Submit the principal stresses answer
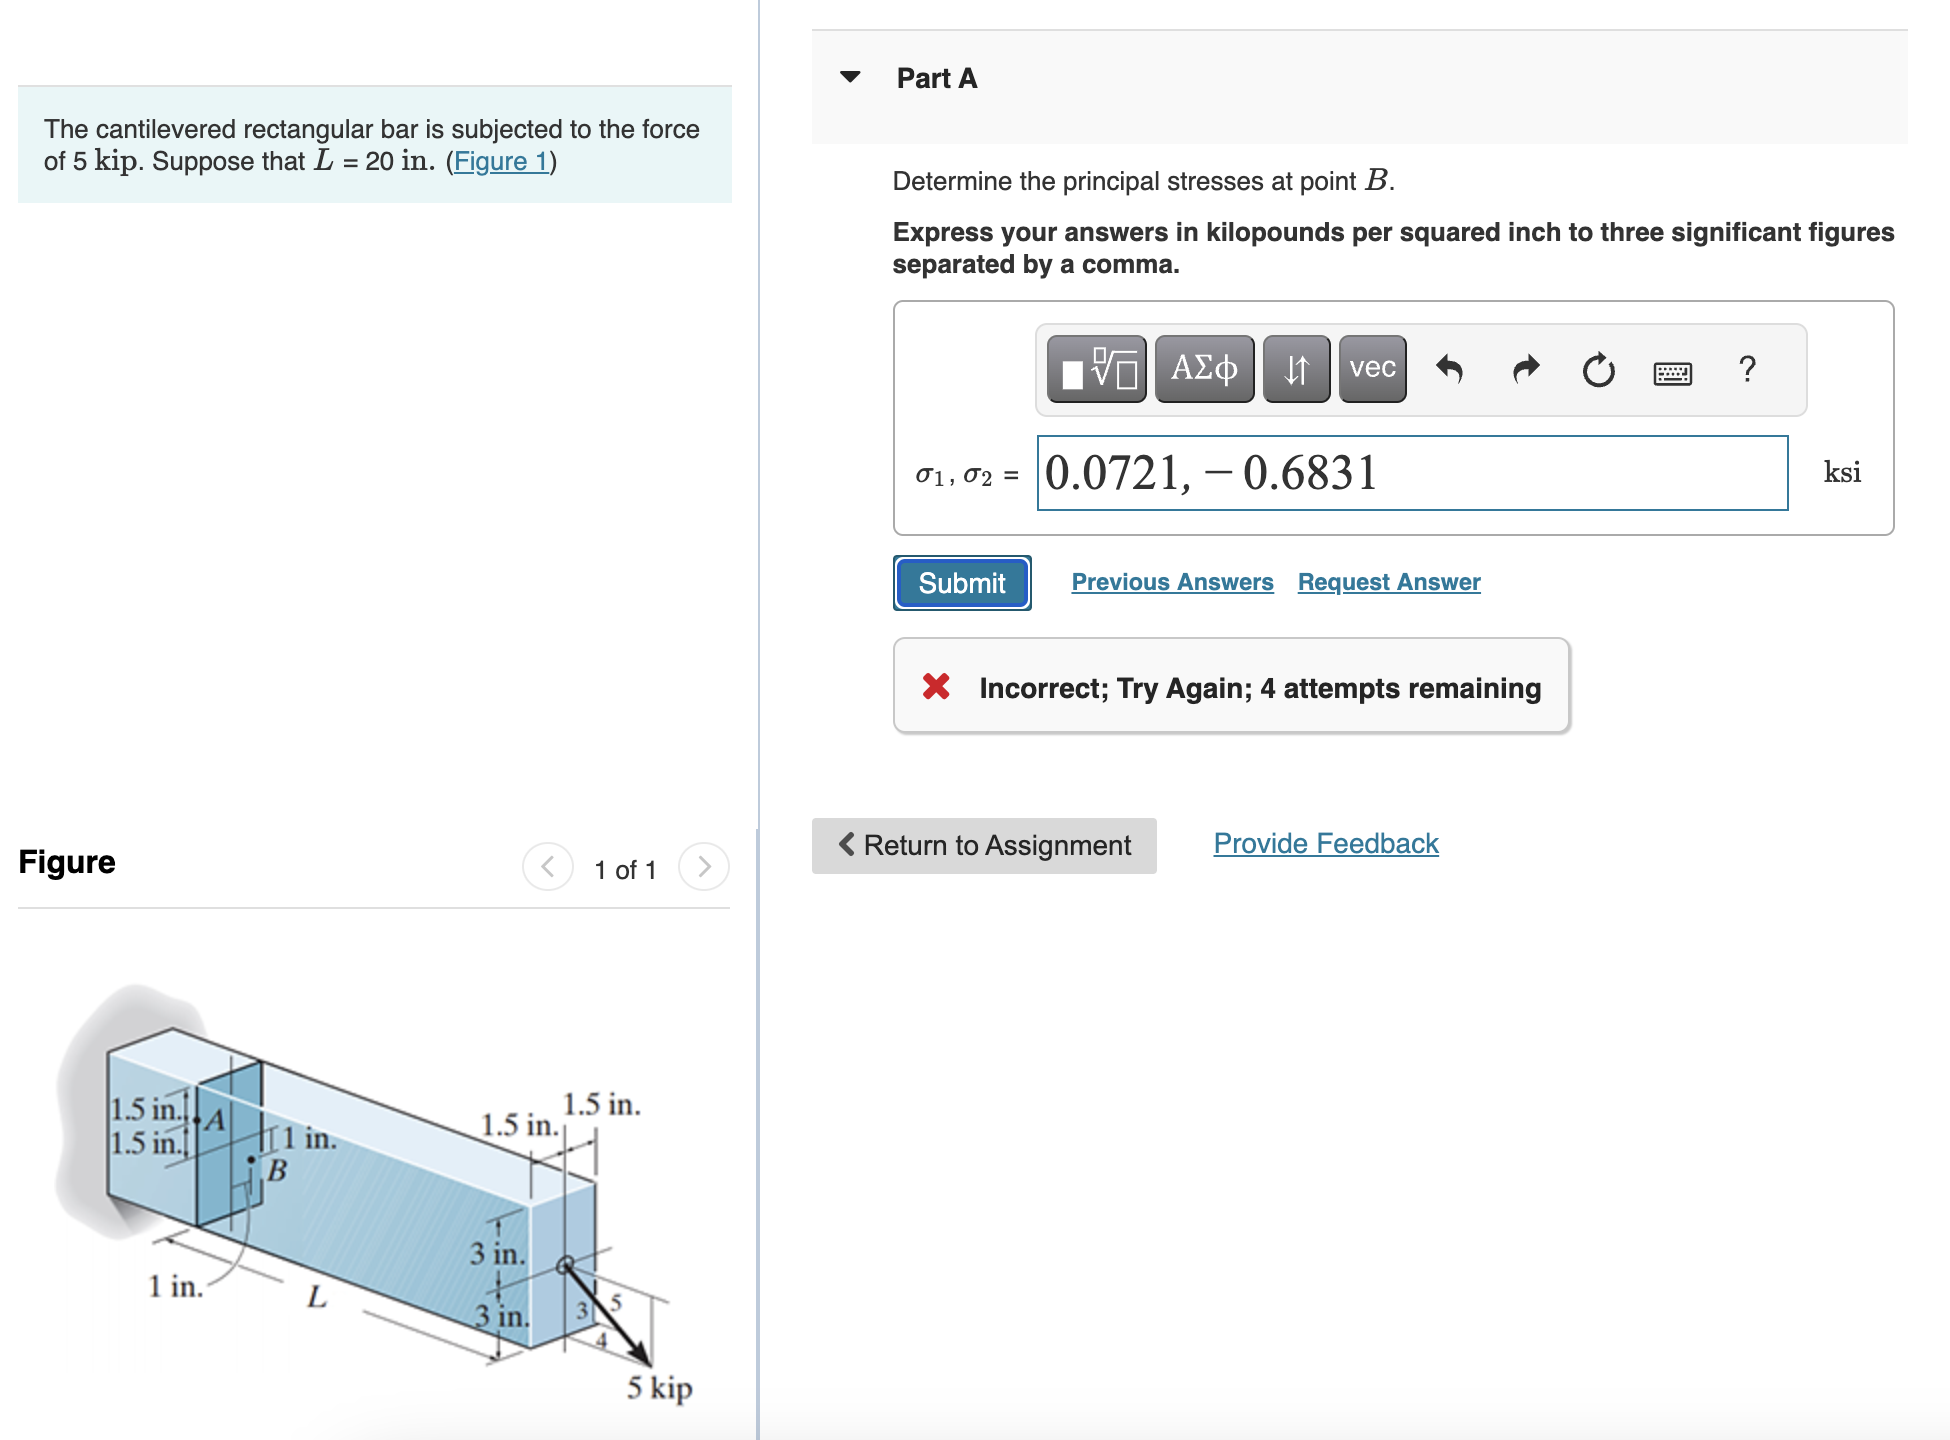 point(961,582)
